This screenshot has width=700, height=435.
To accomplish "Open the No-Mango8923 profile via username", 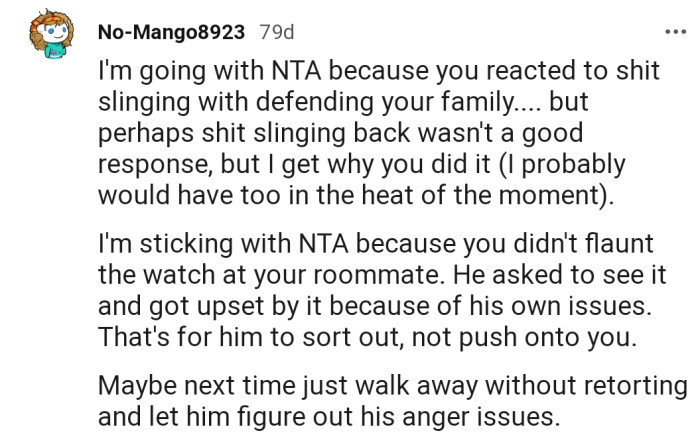I will point(170,32).
